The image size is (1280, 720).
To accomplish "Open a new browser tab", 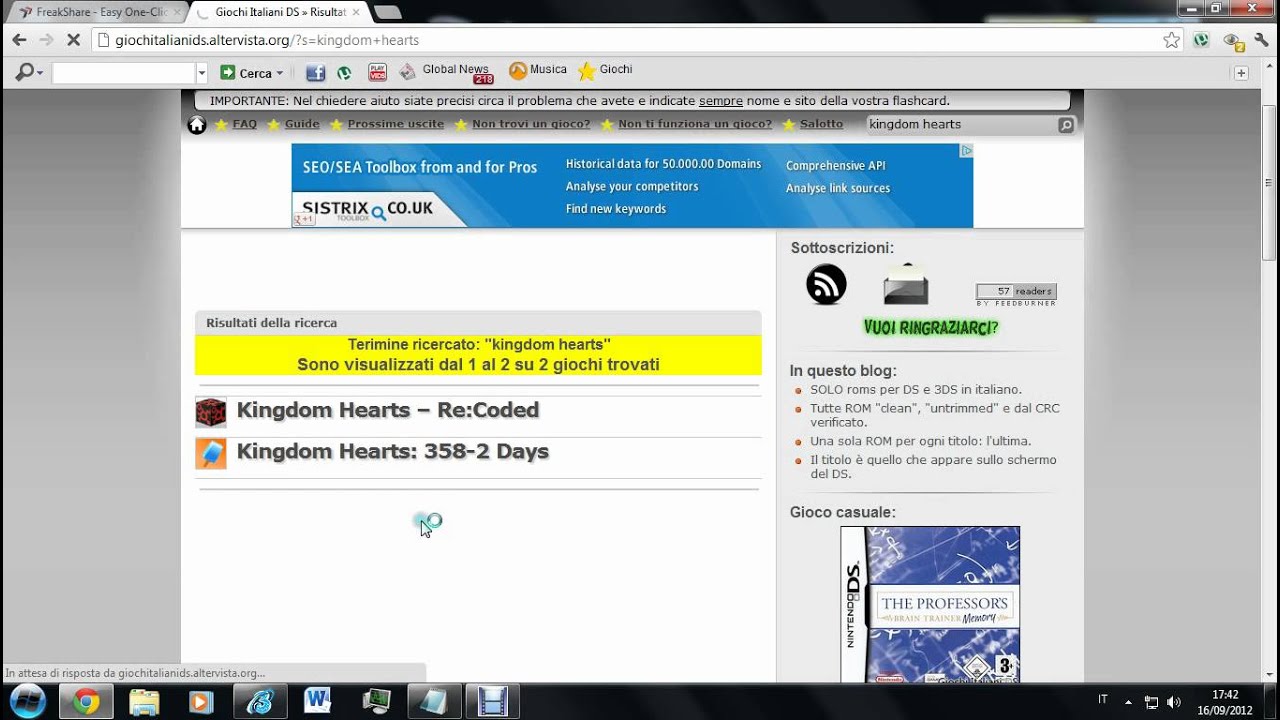I will tap(387, 12).
